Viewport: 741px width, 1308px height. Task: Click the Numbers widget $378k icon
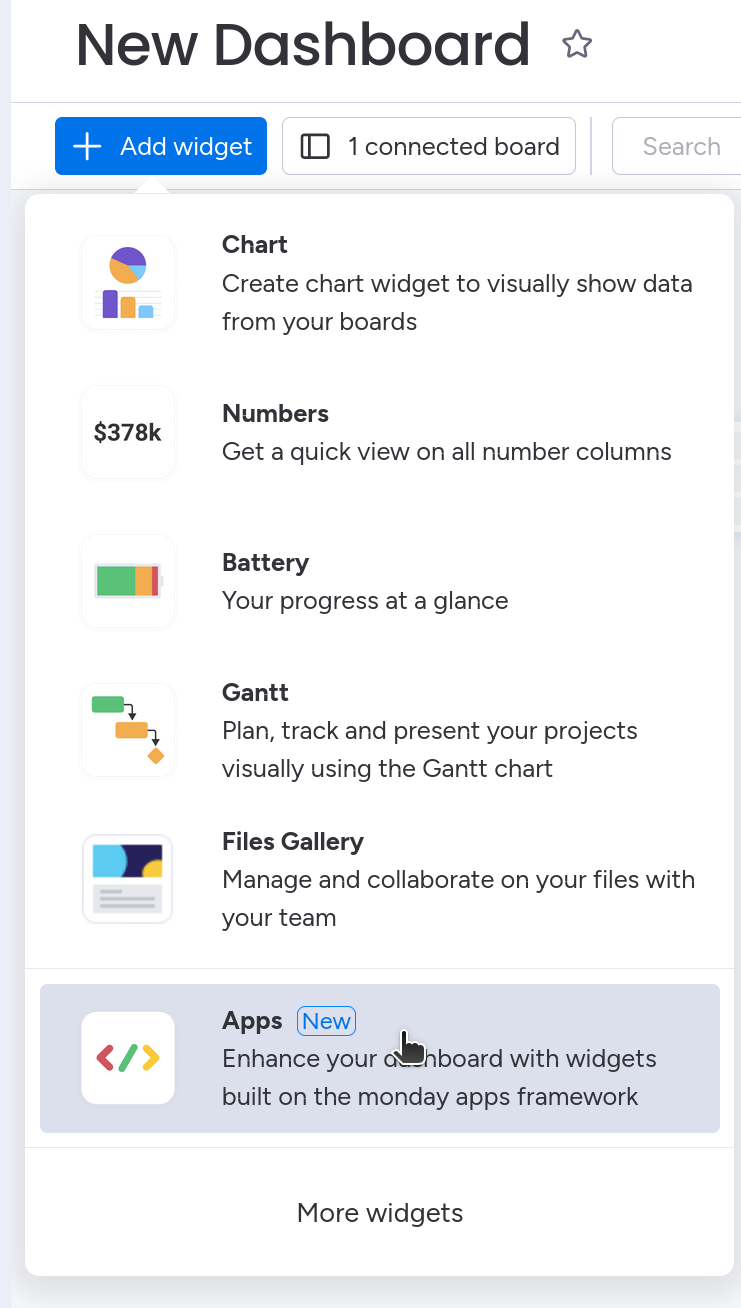tap(128, 432)
